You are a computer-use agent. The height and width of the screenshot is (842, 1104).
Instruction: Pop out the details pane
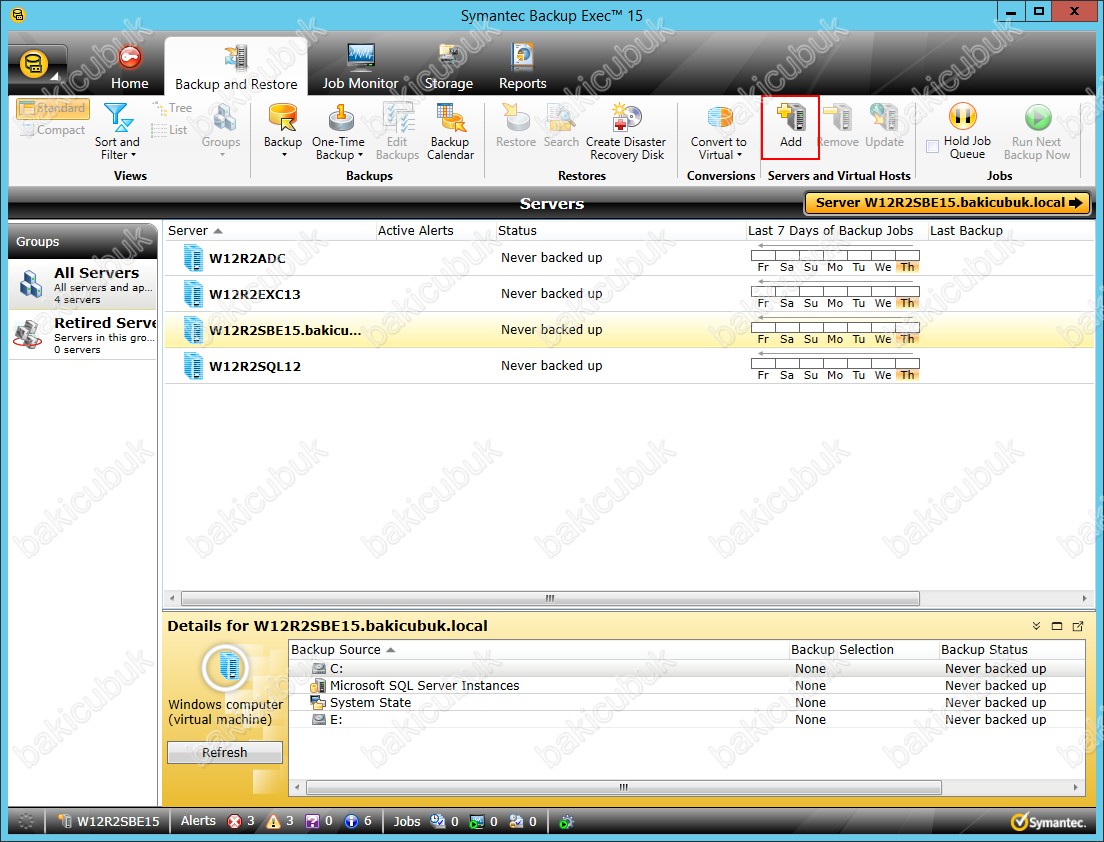1078,626
